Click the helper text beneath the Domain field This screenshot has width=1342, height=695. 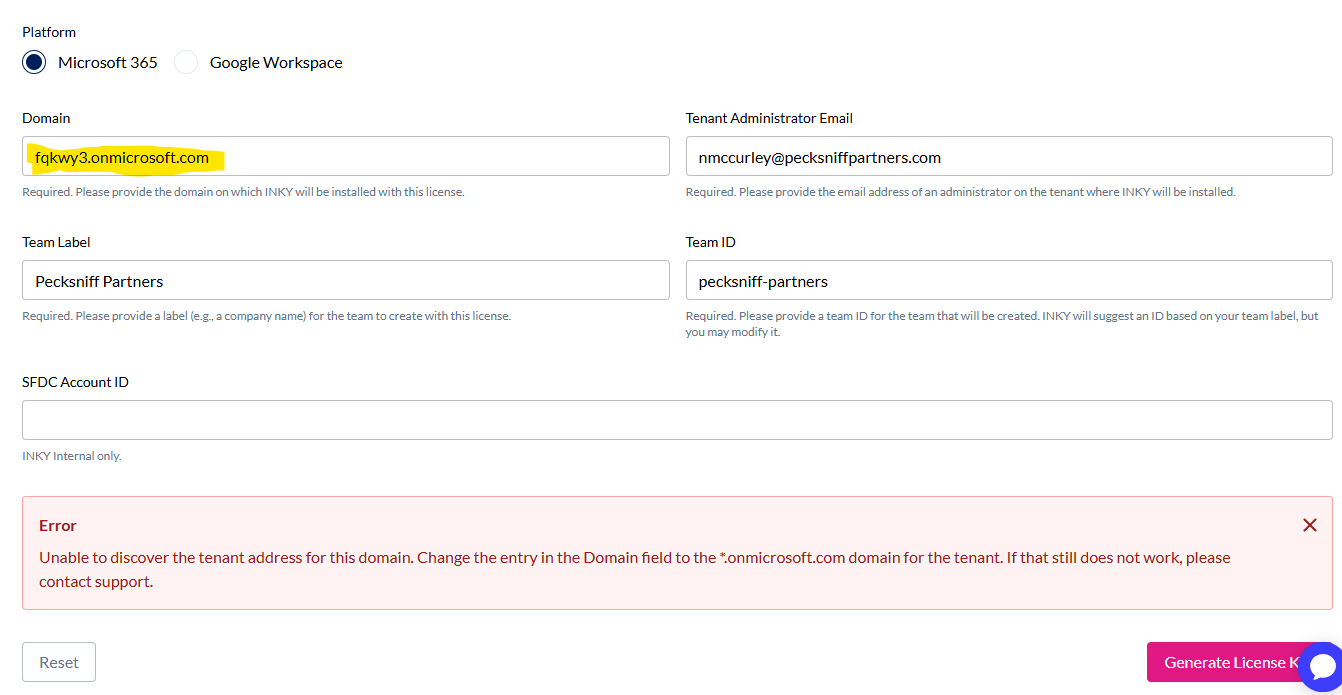point(243,192)
